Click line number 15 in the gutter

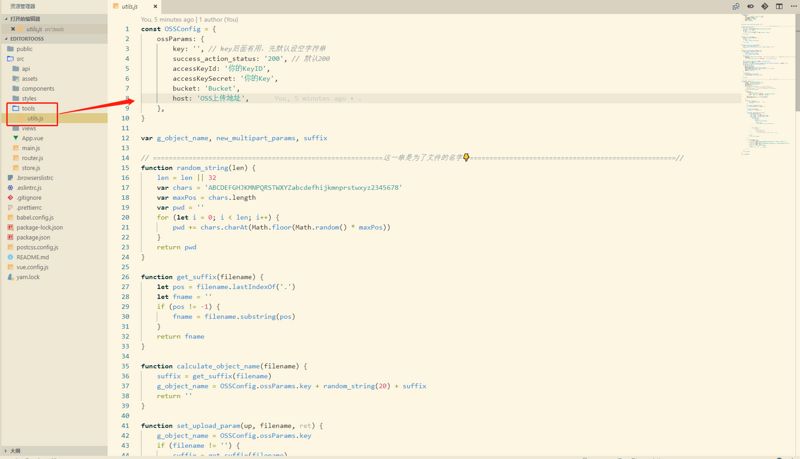125,168
